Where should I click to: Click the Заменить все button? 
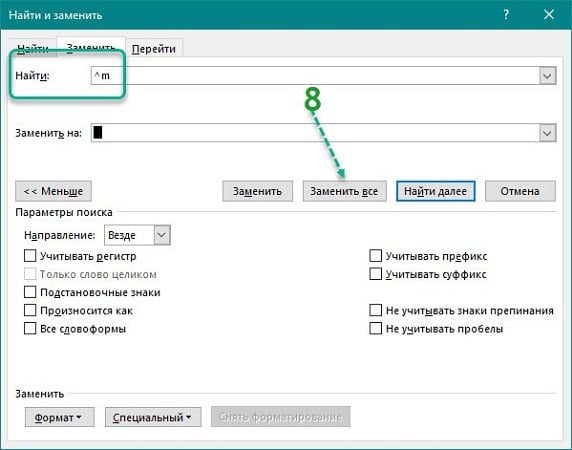[344, 191]
